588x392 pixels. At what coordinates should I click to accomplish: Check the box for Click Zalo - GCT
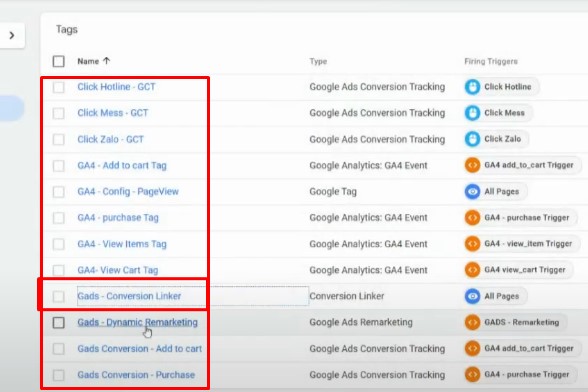tap(58, 140)
